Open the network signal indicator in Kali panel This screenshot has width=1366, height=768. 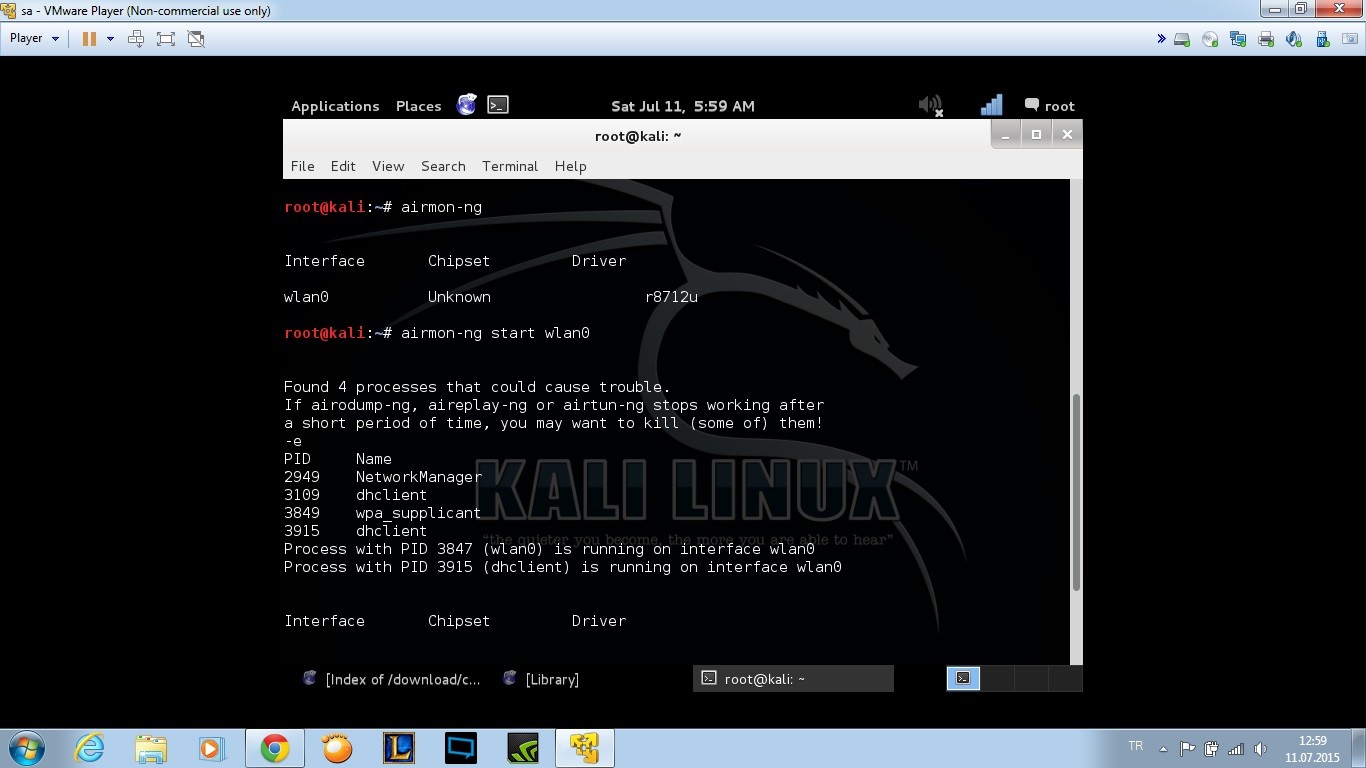click(991, 105)
